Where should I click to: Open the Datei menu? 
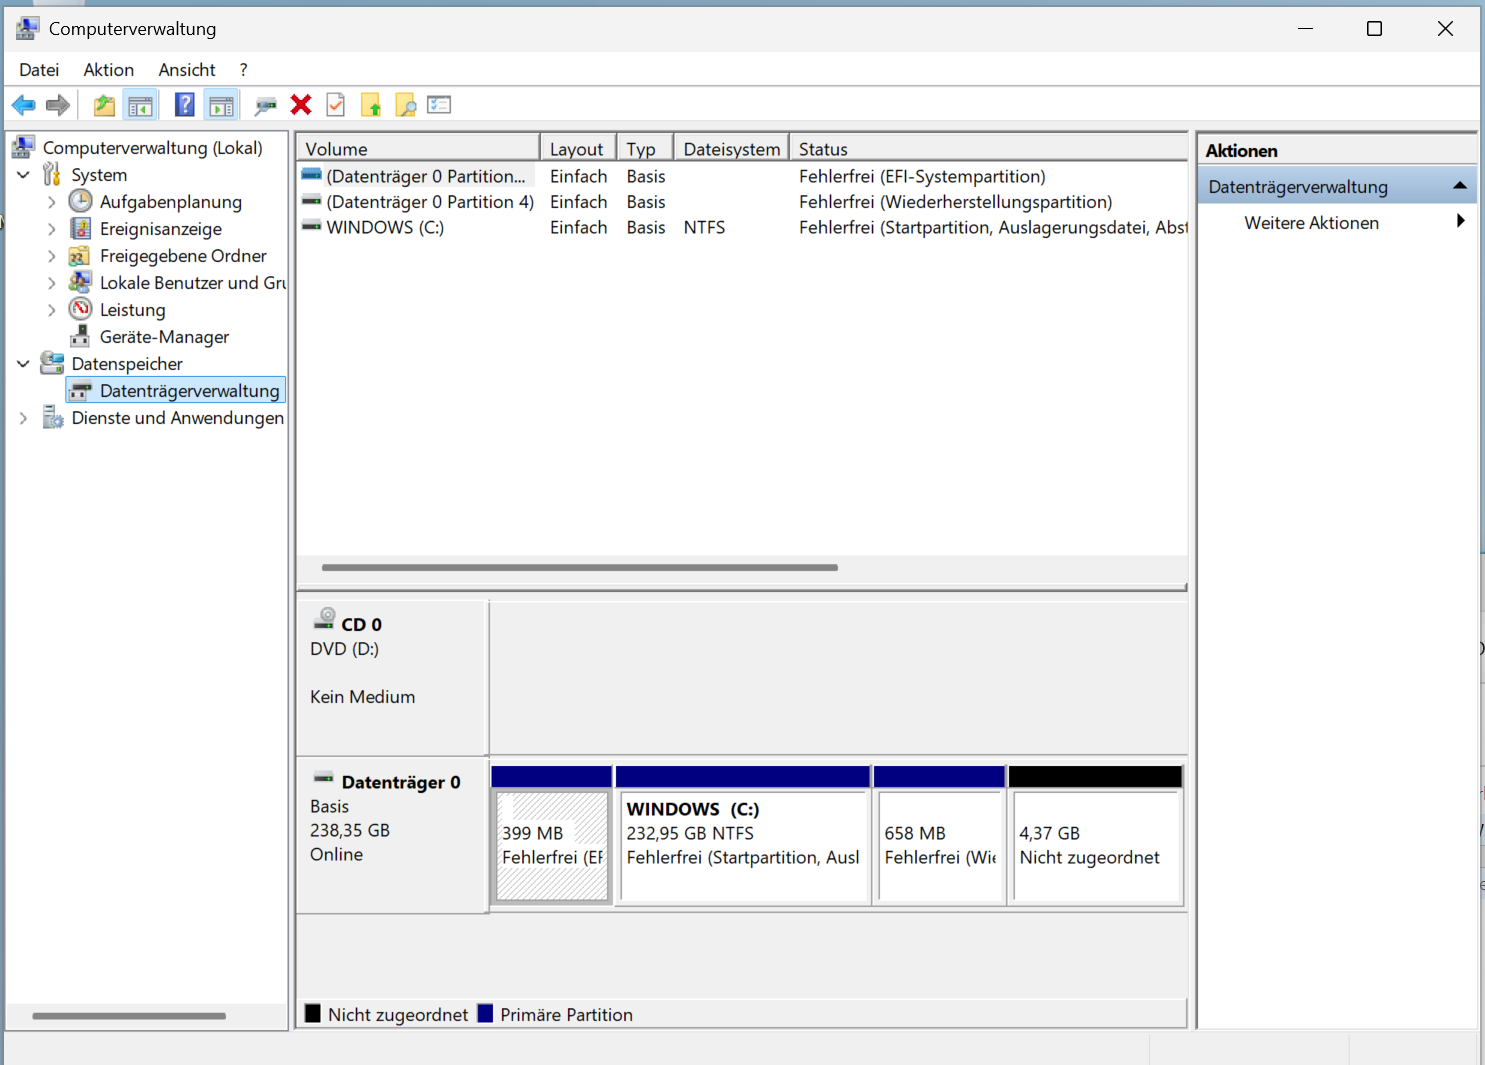pos(39,70)
